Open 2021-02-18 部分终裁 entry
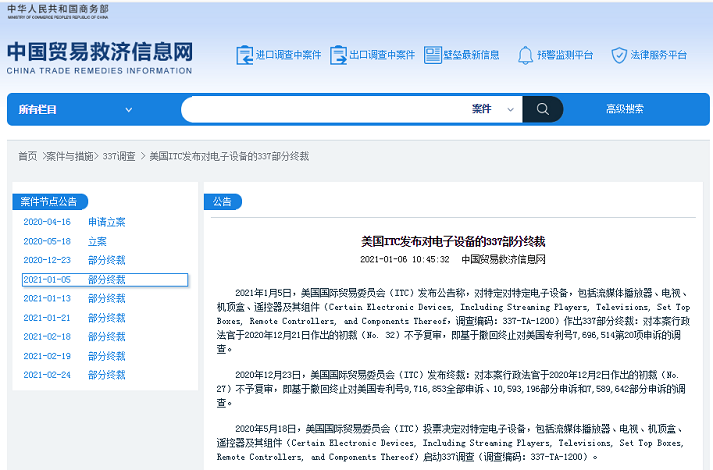Screen dimensions: 713x470 [x=75, y=336]
